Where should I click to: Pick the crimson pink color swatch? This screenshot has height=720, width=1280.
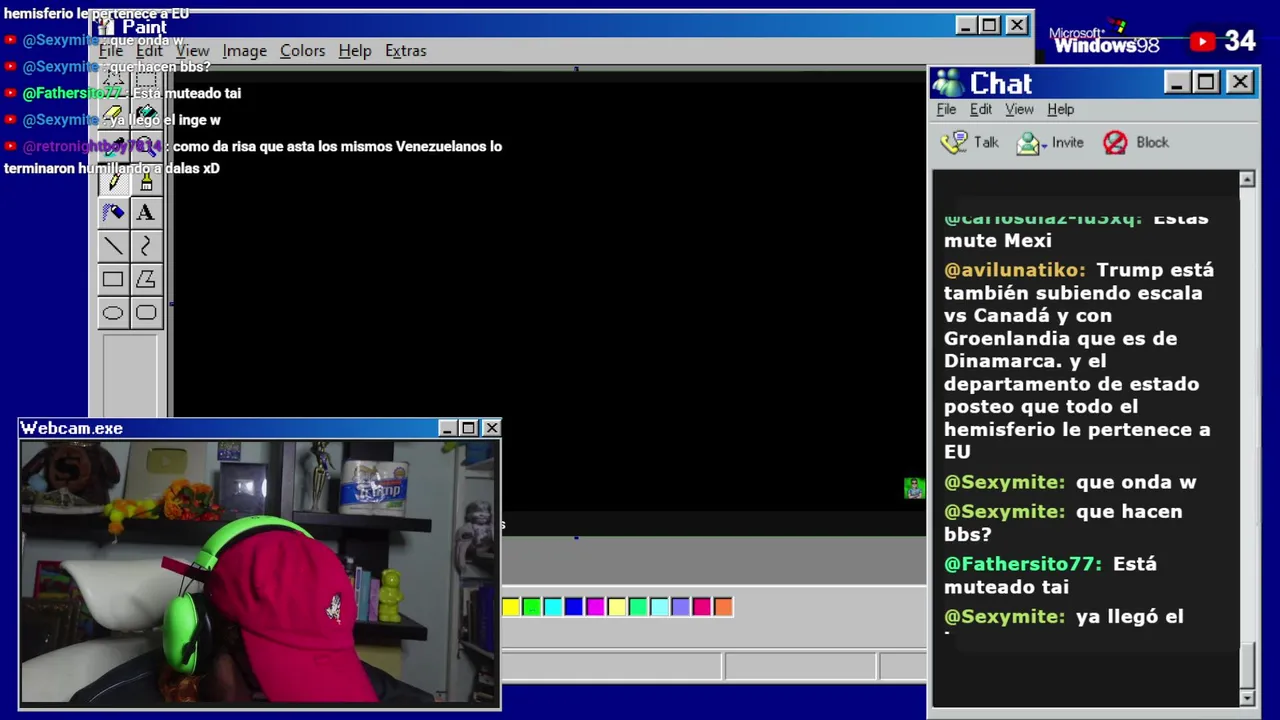pyautogui.click(x=702, y=606)
